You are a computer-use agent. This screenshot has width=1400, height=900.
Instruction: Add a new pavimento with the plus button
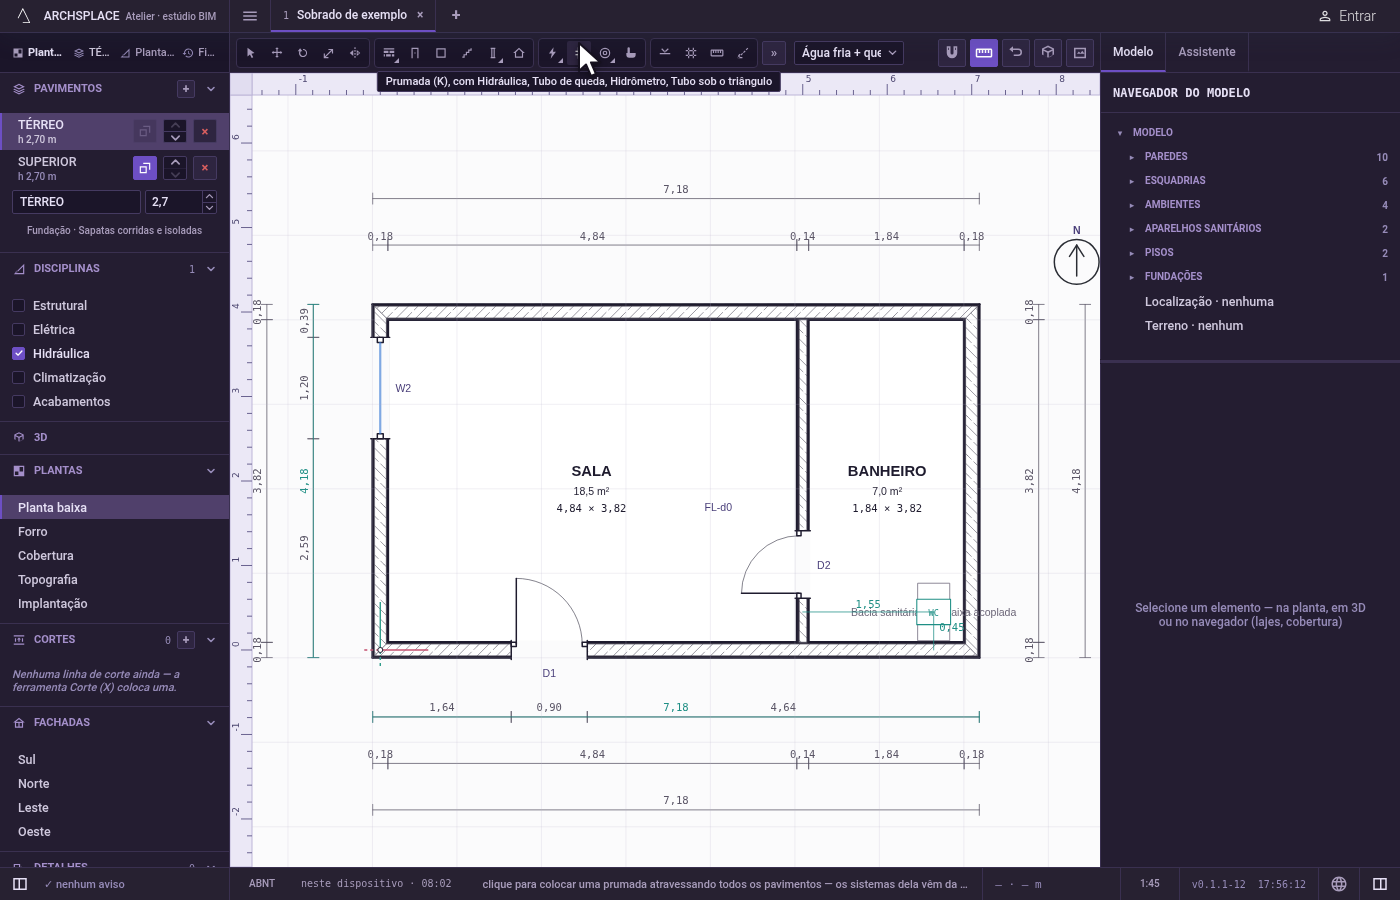coord(186,89)
